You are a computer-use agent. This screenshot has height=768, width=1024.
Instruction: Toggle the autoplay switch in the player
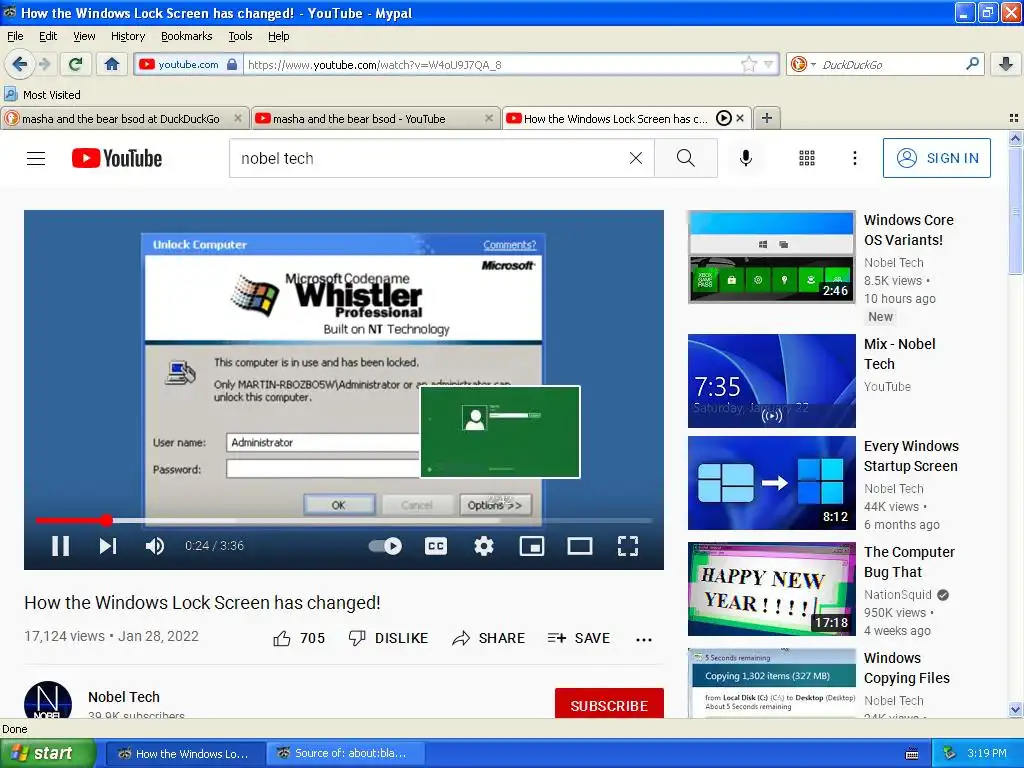pyautogui.click(x=385, y=546)
